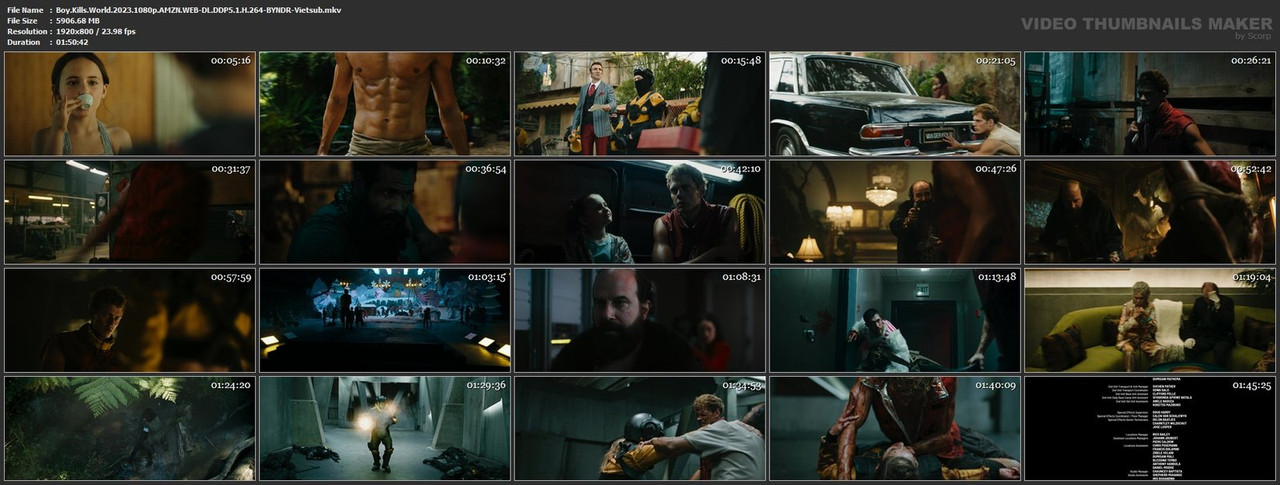Select the frame at 00:36:54
1280x485 pixels.
click(x=385, y=212)
